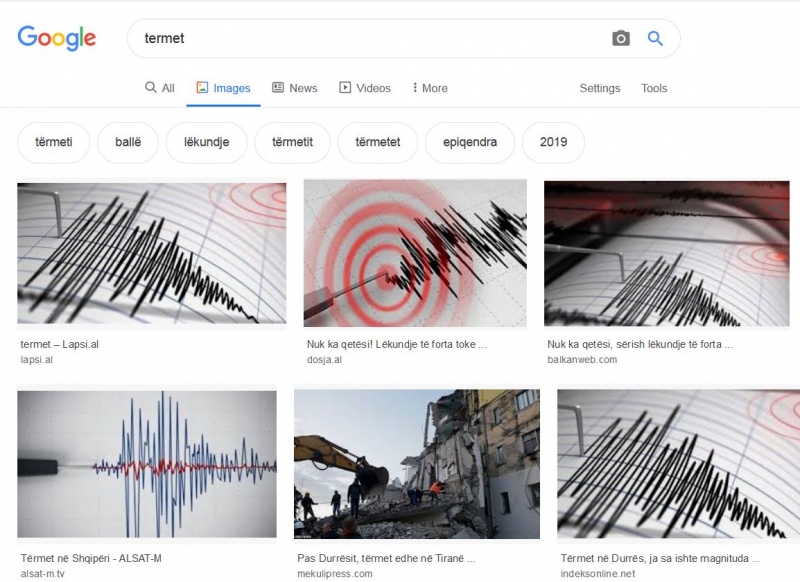Open Settings menu

(x=599, y=88)
